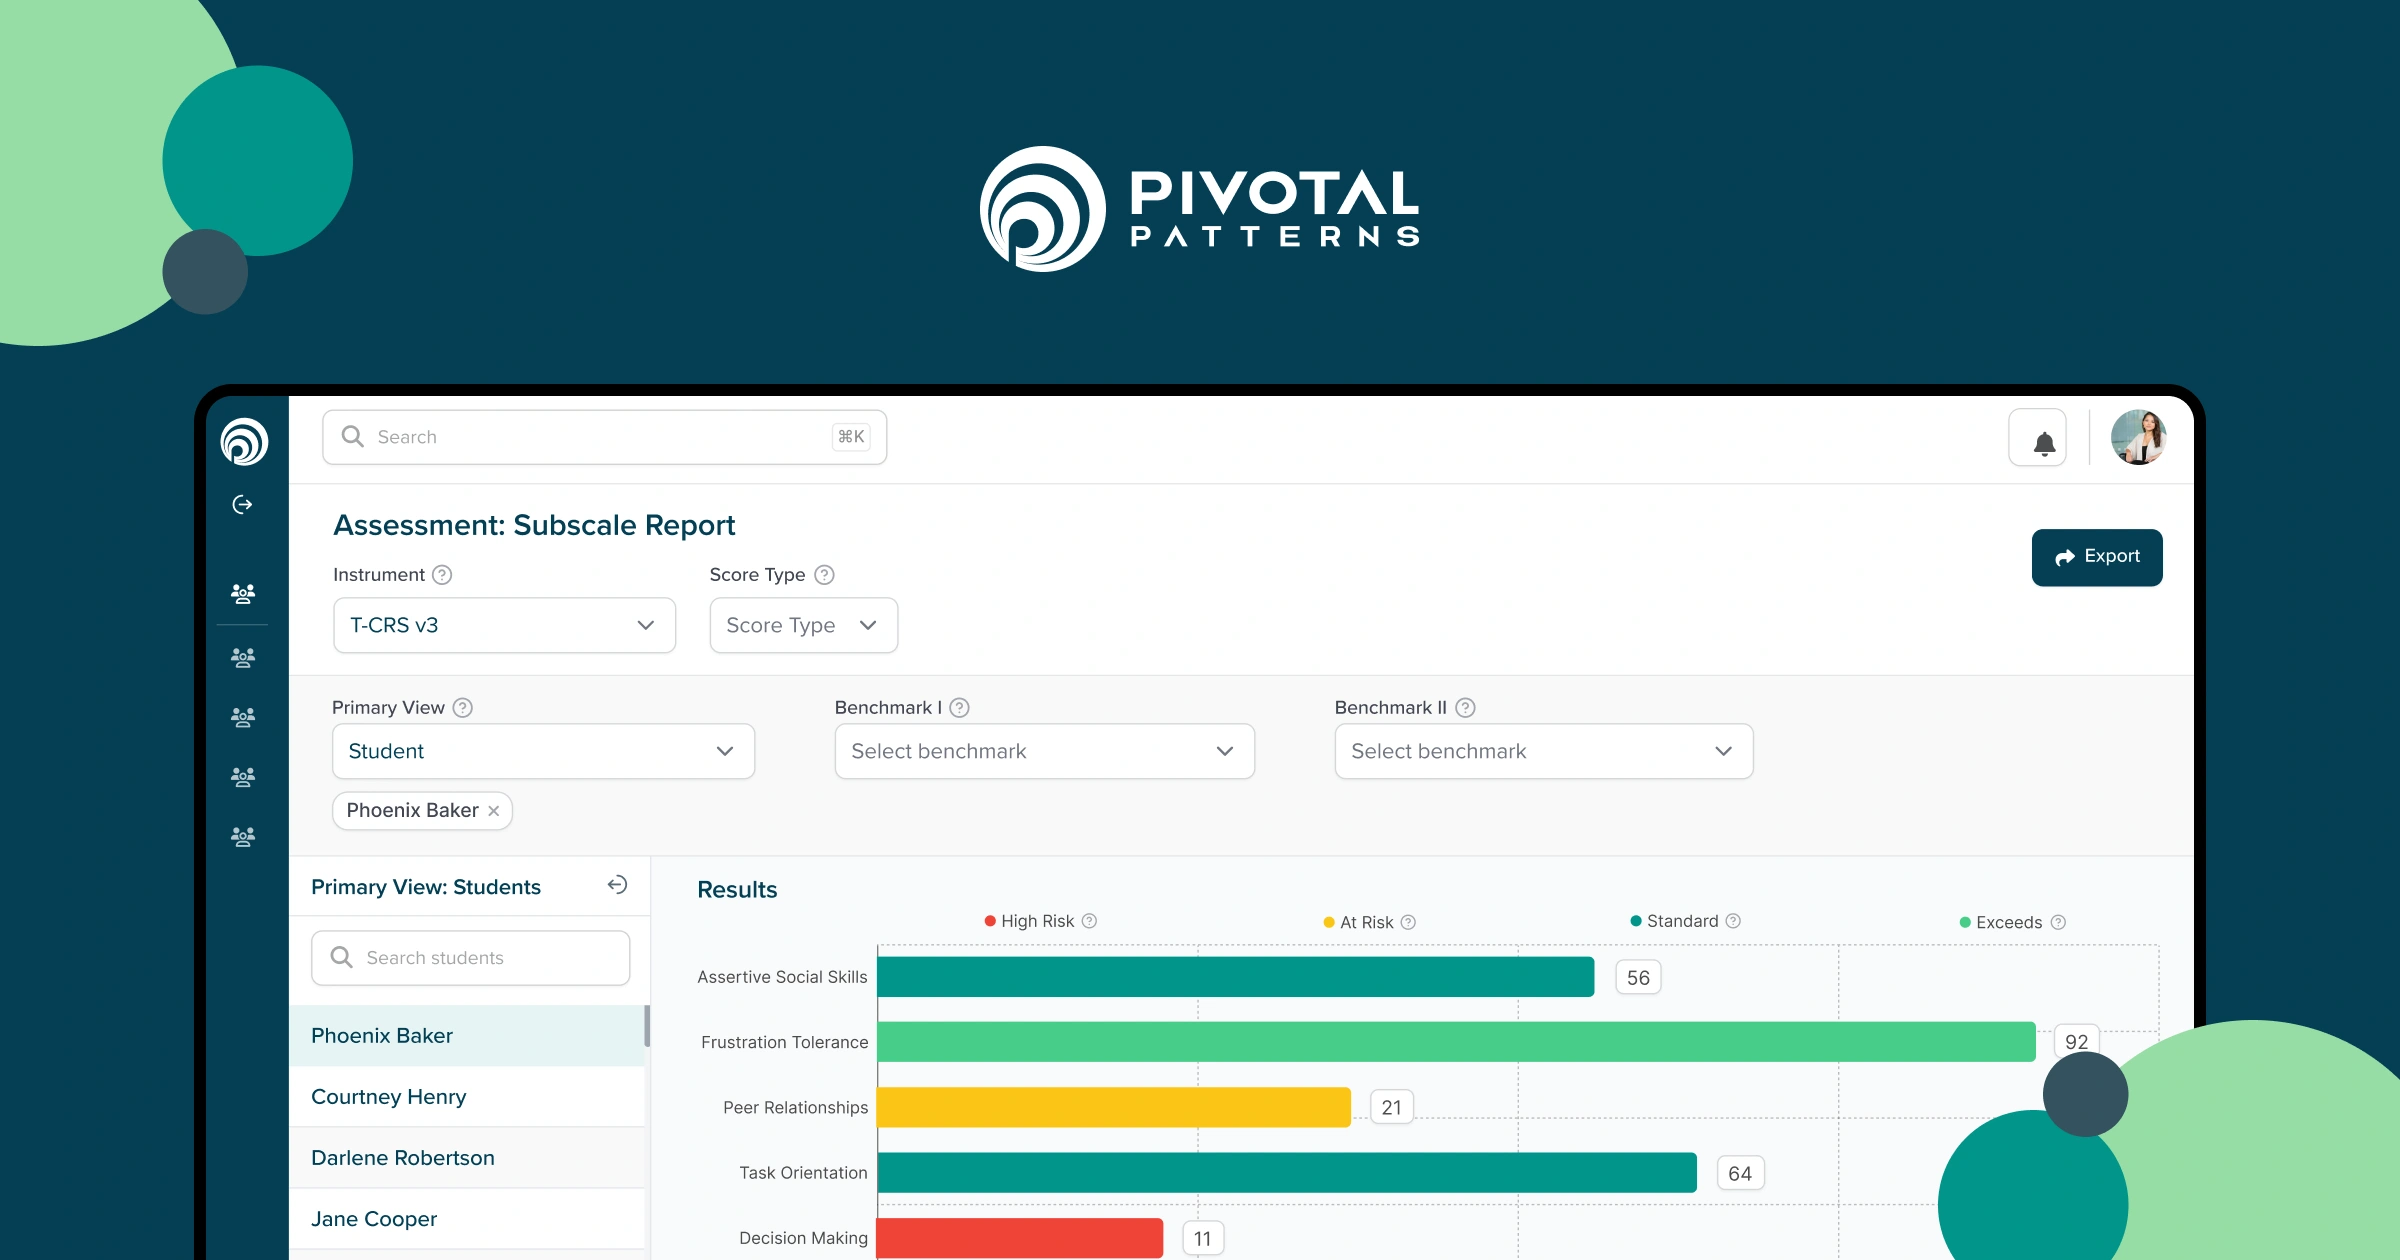Viewport: 2400px width, 1260px height.
Task: Click the Instrument help question icon
Action: point(442,575)
